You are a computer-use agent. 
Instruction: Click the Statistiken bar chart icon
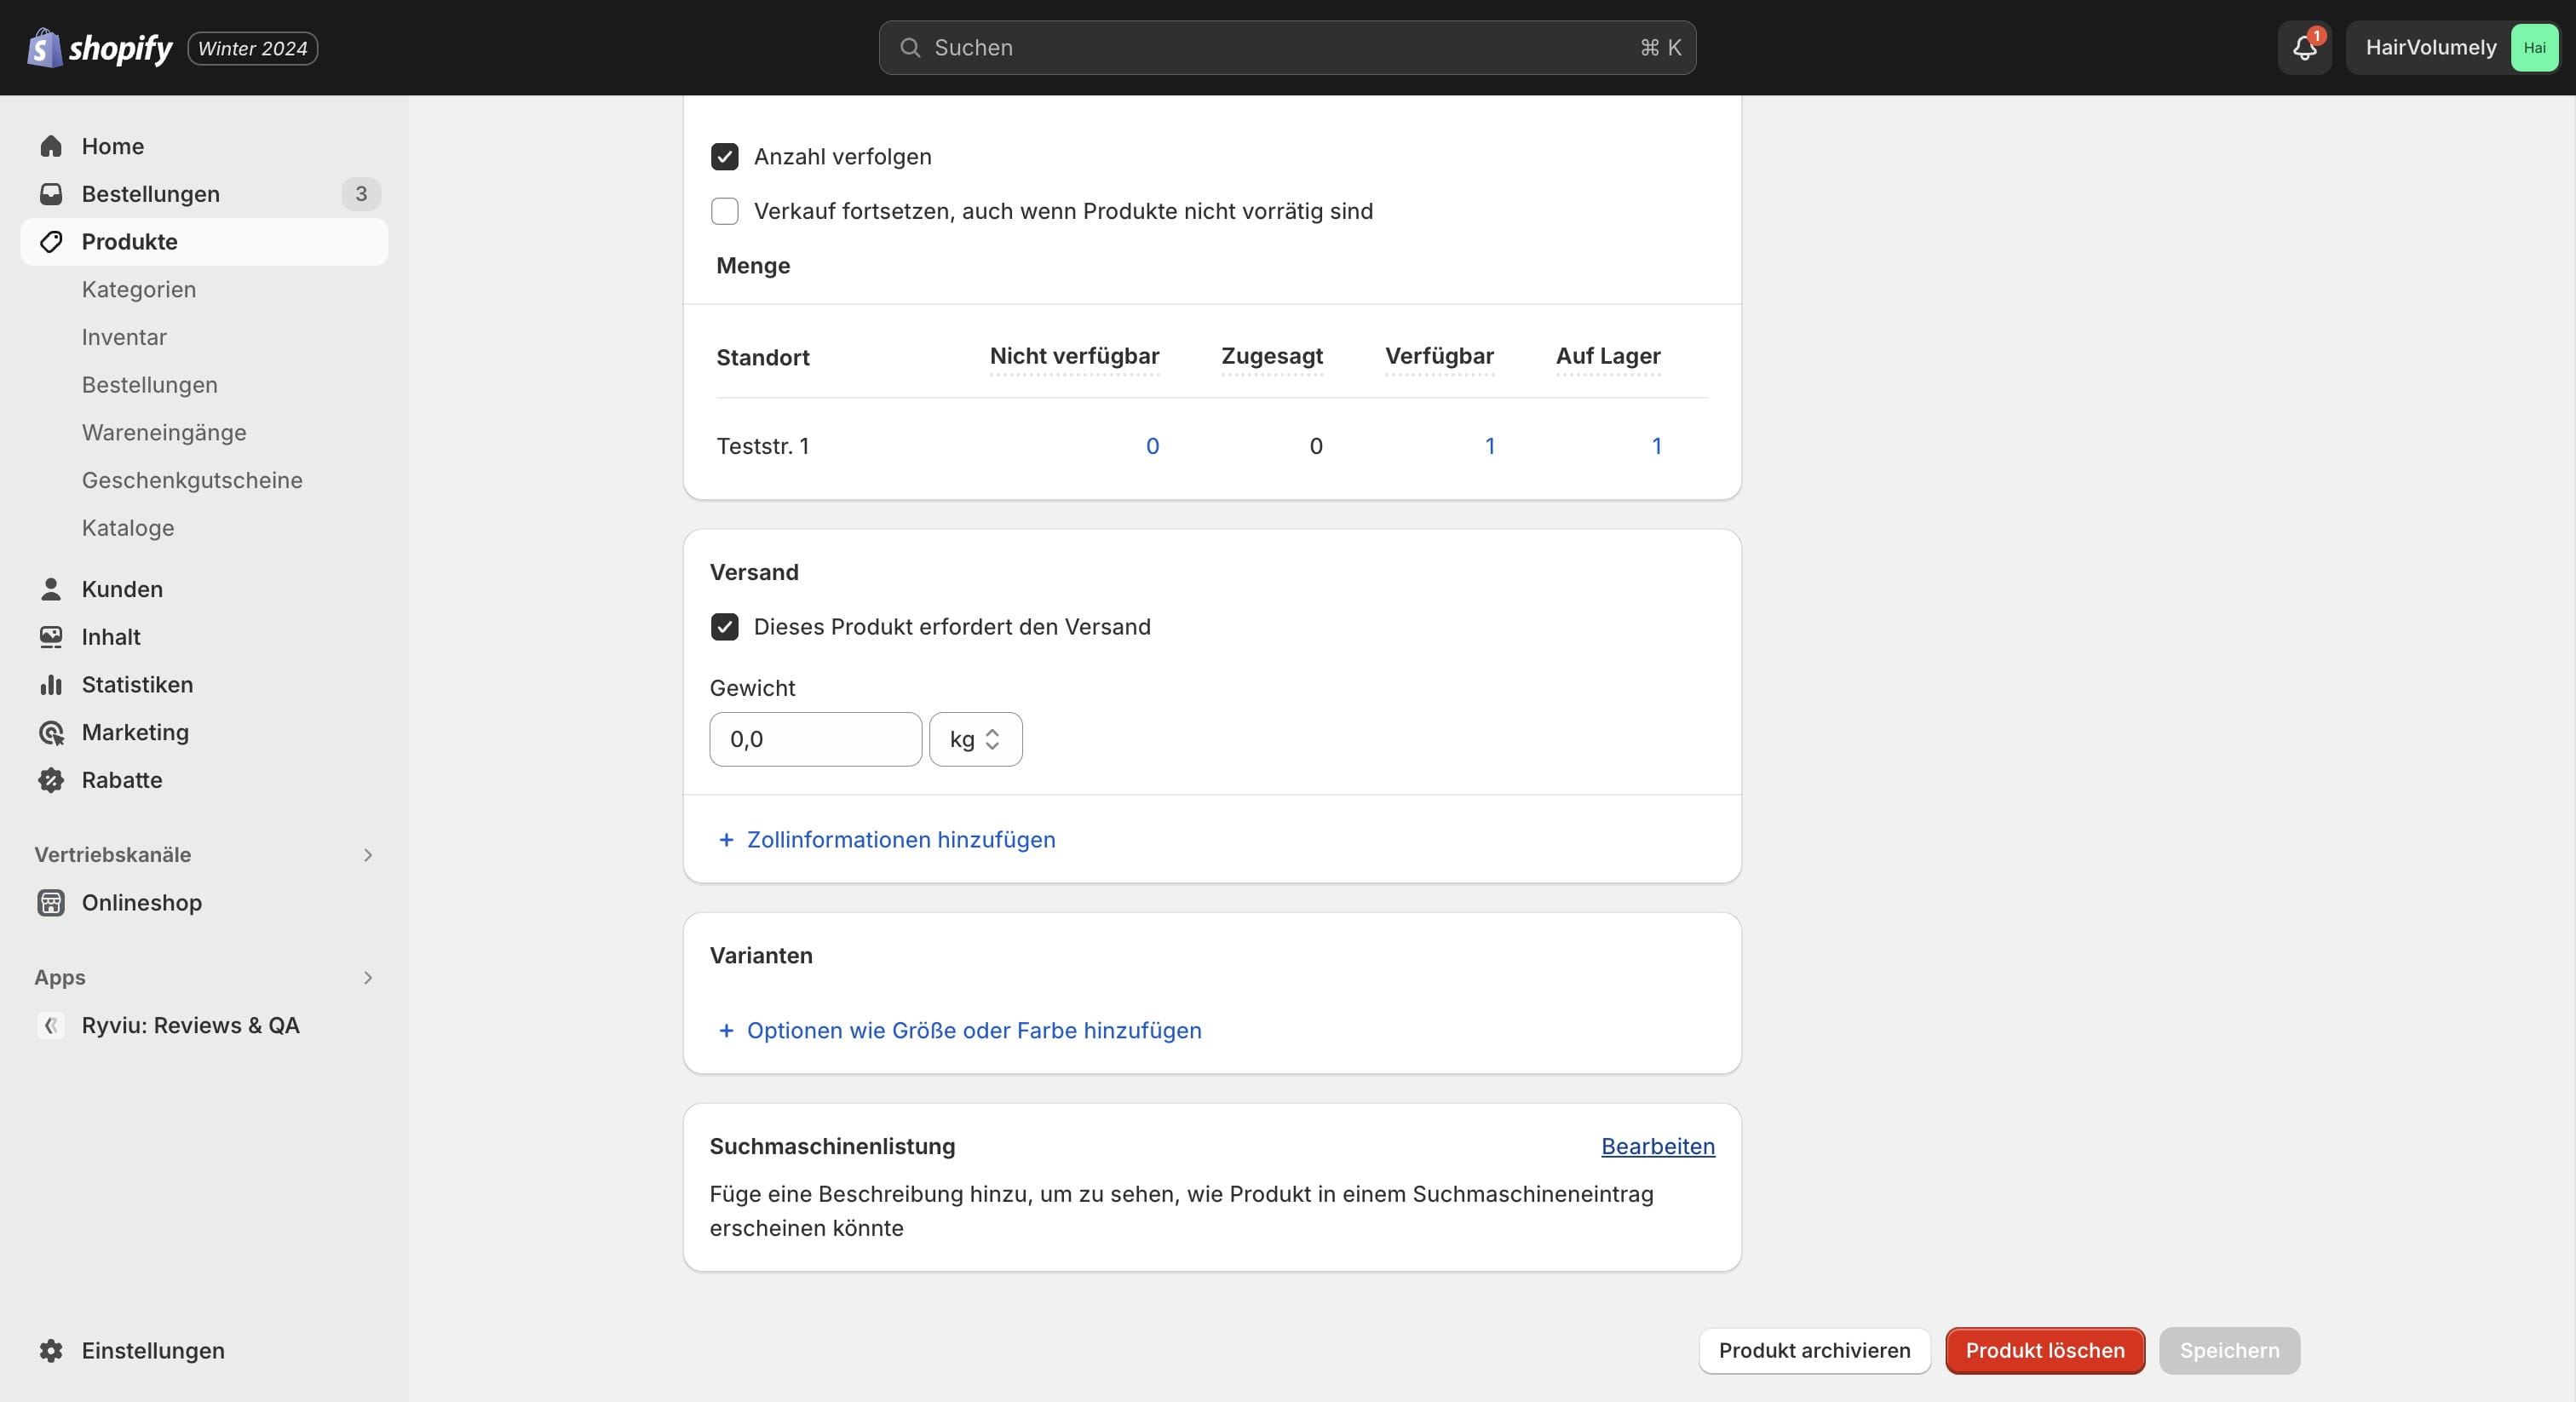pyautogui.click(x=51, y=685)
